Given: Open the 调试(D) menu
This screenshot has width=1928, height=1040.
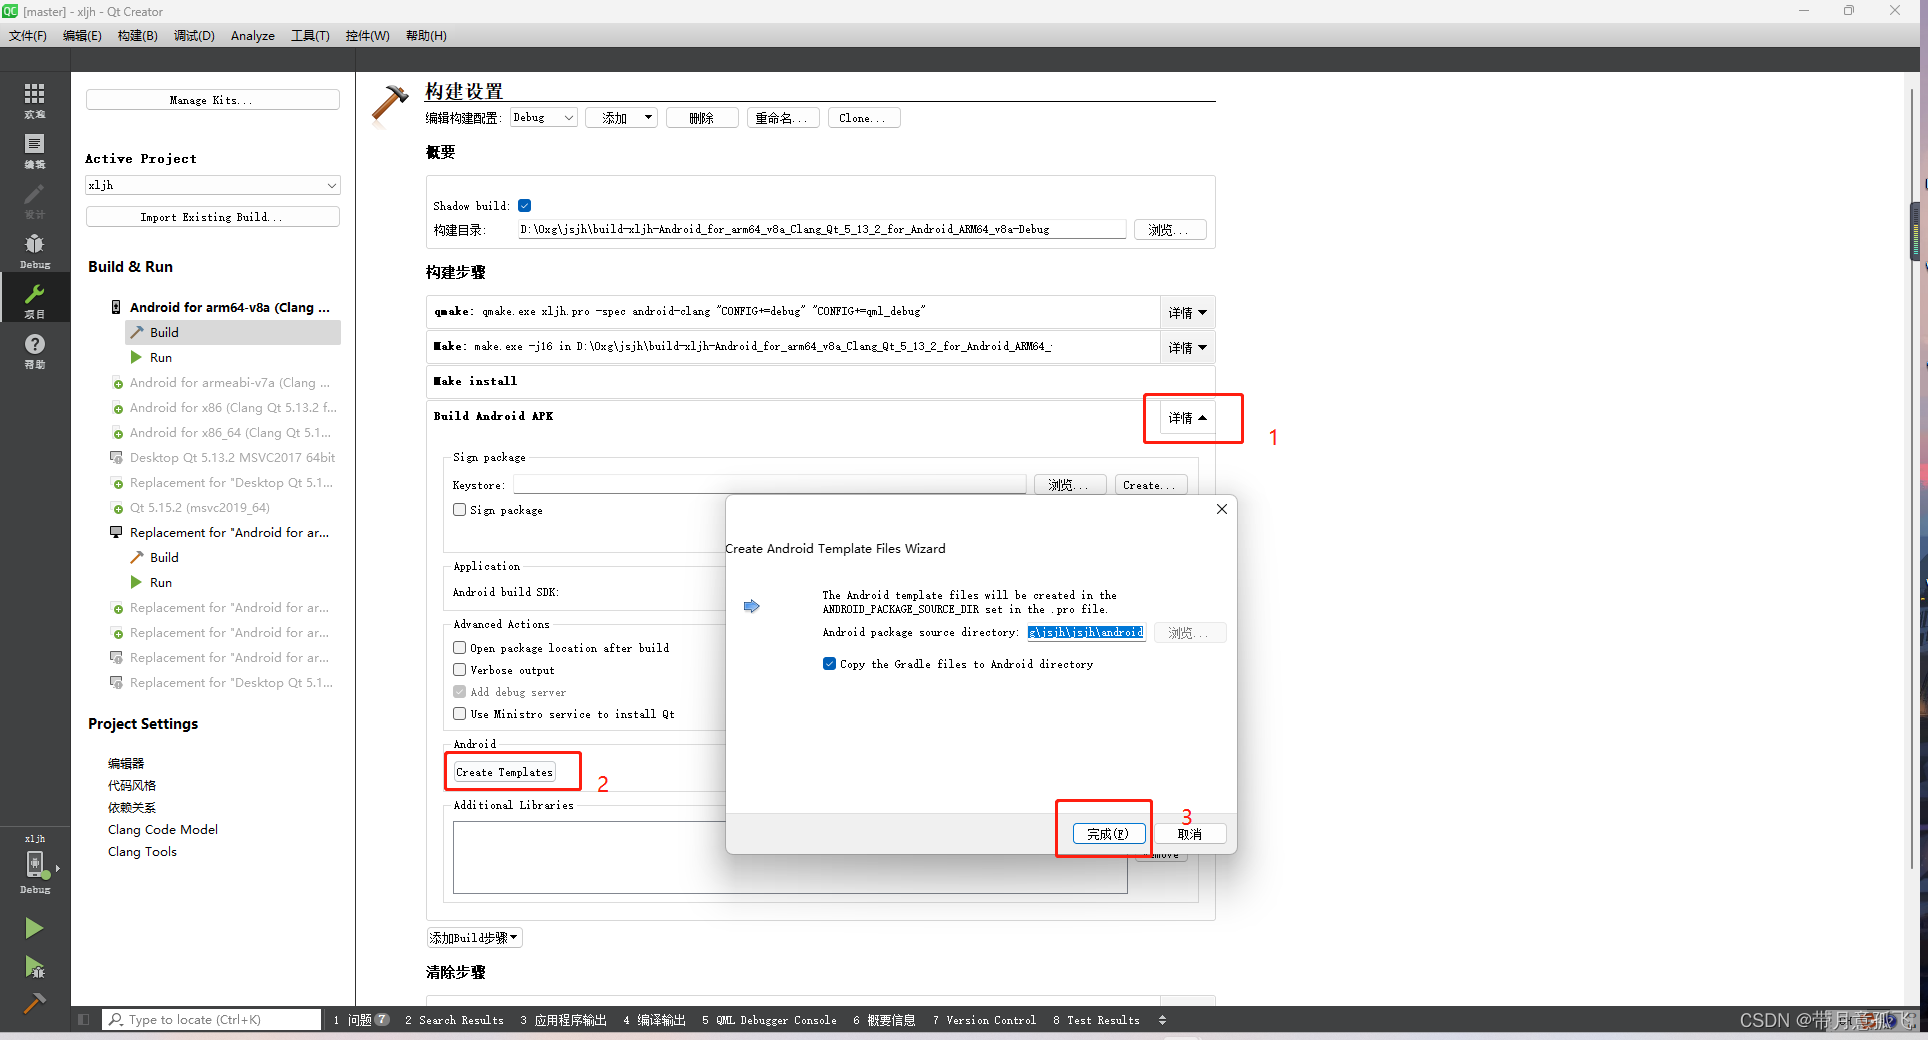Looking at the screenshot, I should click(x=194, y=36).
